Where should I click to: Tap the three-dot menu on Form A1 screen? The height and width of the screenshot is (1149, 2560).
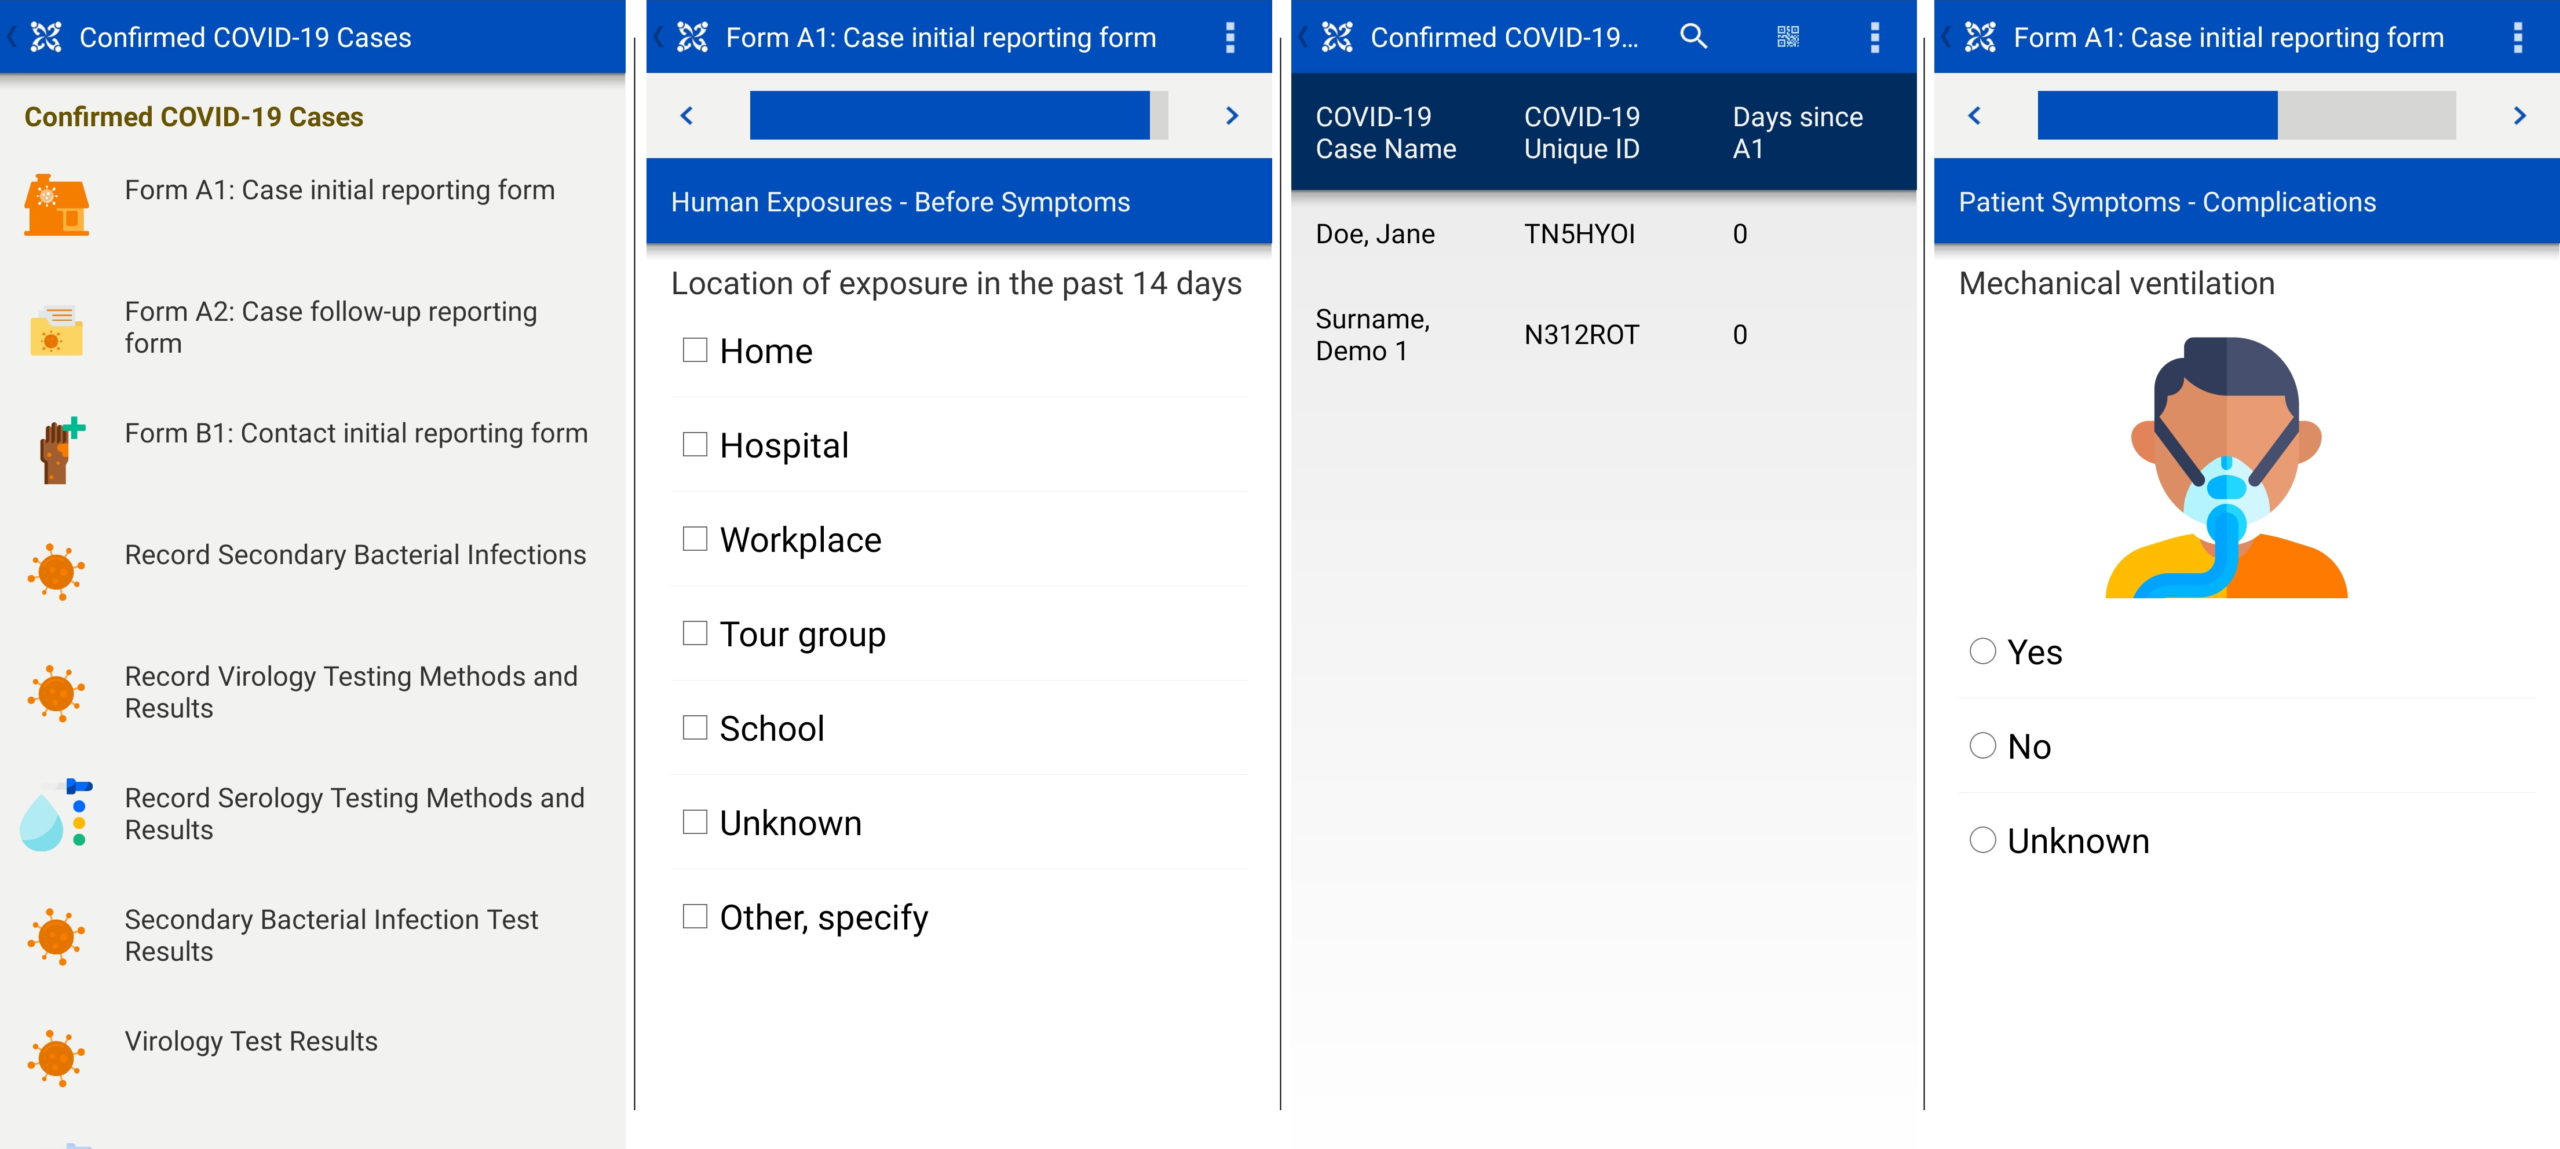coord(1232,37)
